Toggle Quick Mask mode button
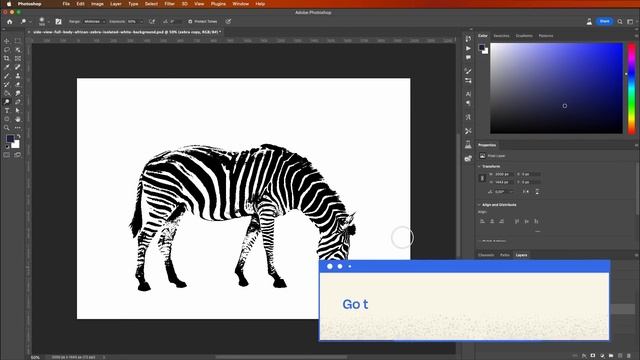 (7, 155)
